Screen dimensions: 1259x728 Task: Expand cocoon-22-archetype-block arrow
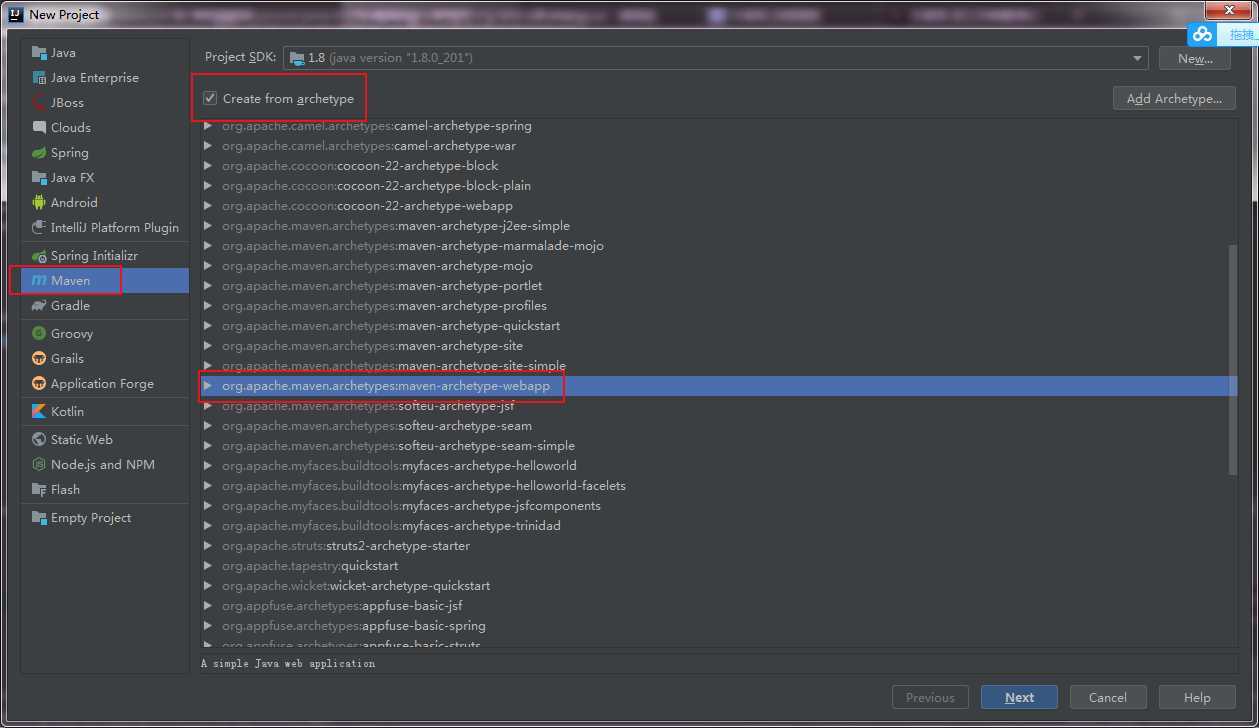pos(208,166)
